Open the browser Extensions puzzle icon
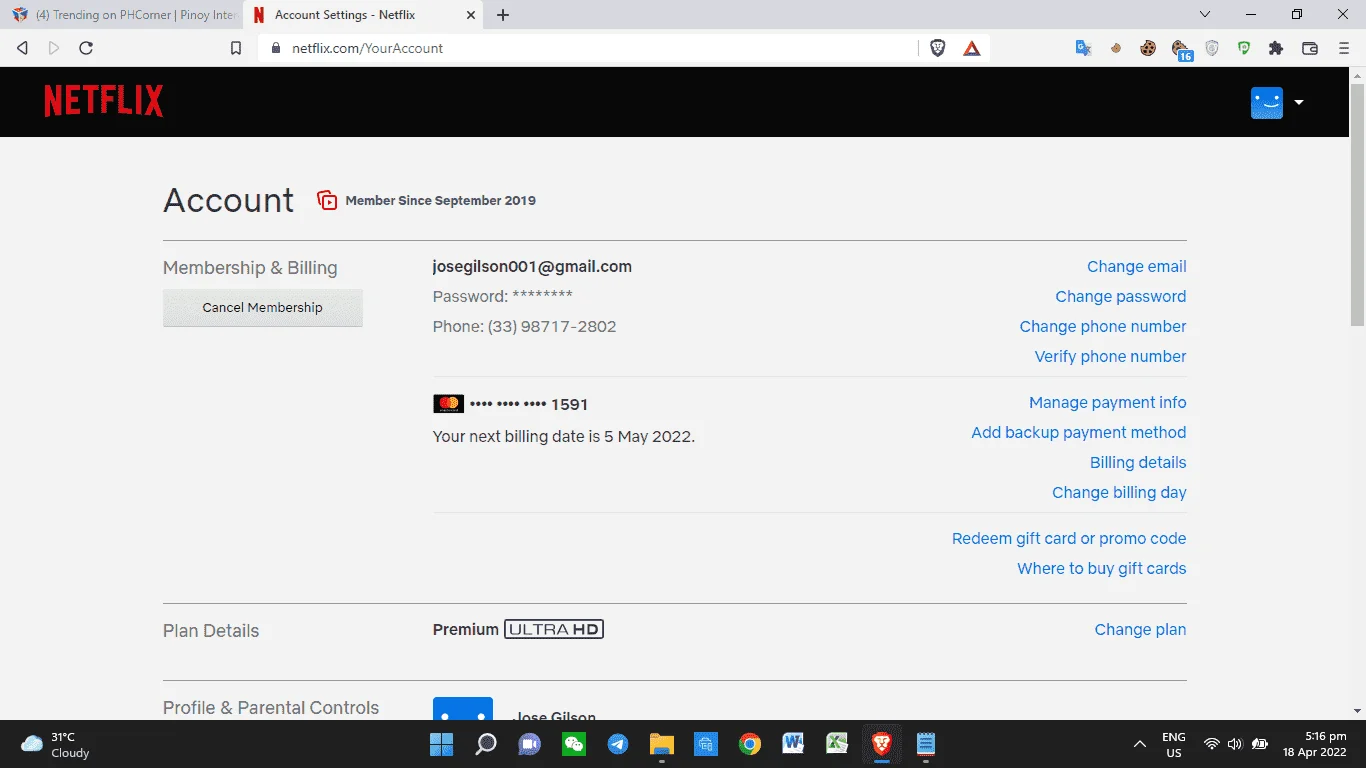 (x=1276, y=48)
